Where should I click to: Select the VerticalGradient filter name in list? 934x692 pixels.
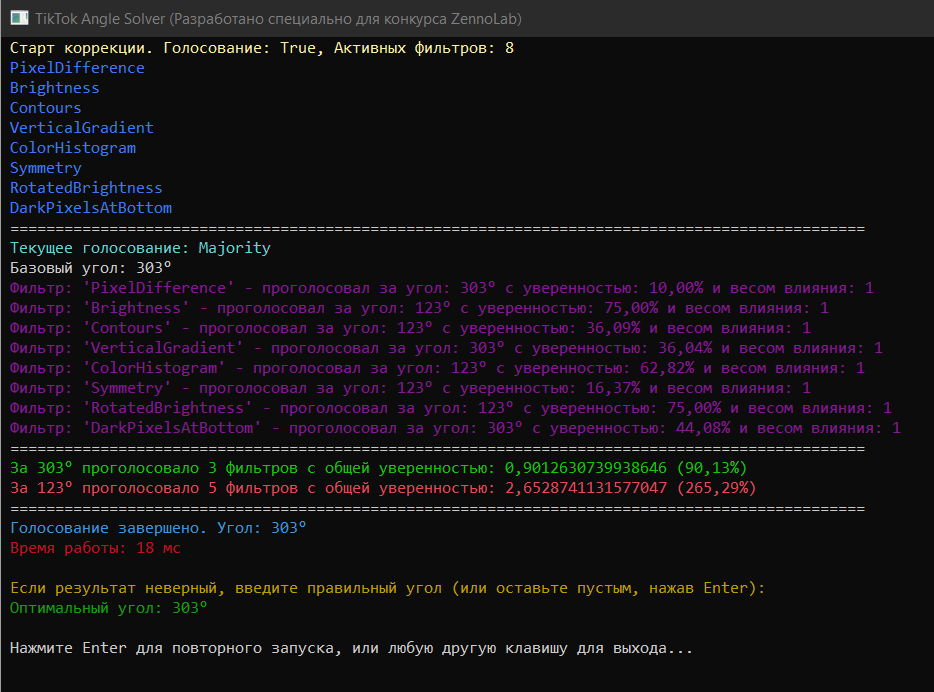(x=82, y=128)
